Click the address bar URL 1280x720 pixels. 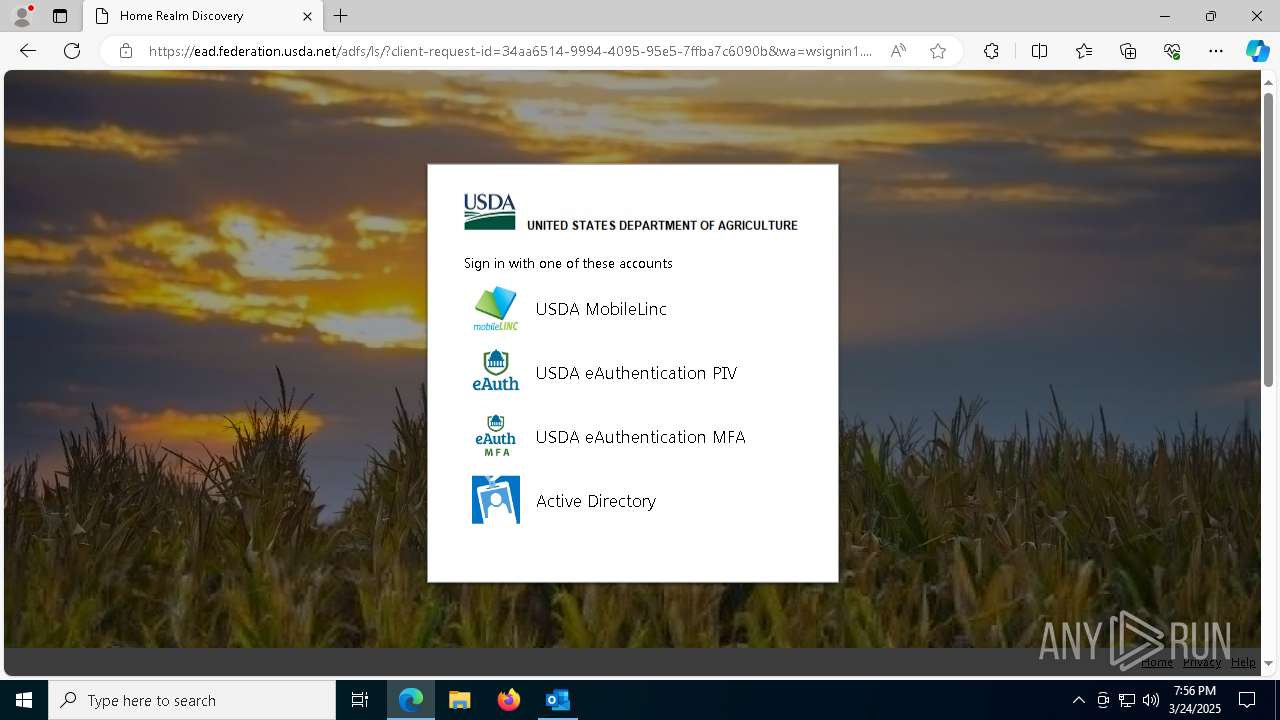tap(510, 51)
